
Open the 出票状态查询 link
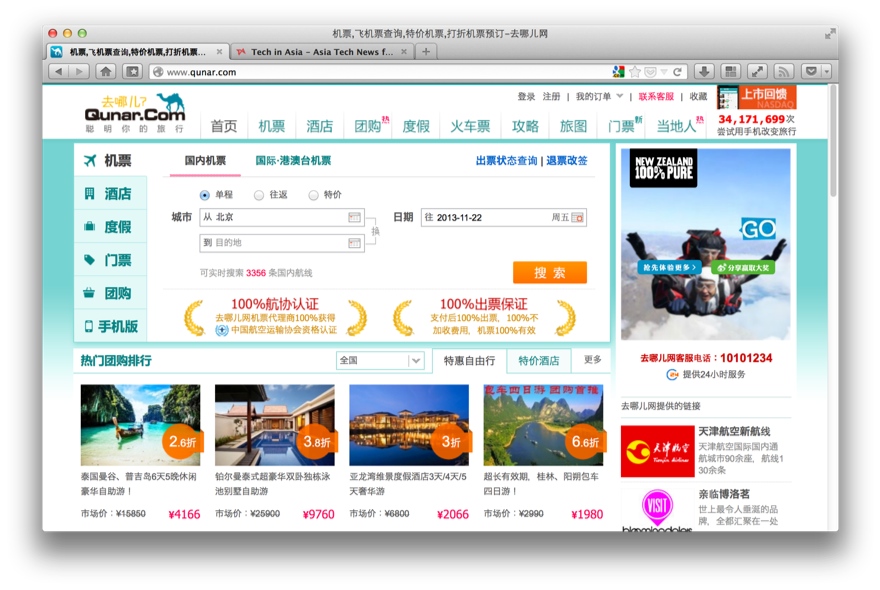(506, 161)
